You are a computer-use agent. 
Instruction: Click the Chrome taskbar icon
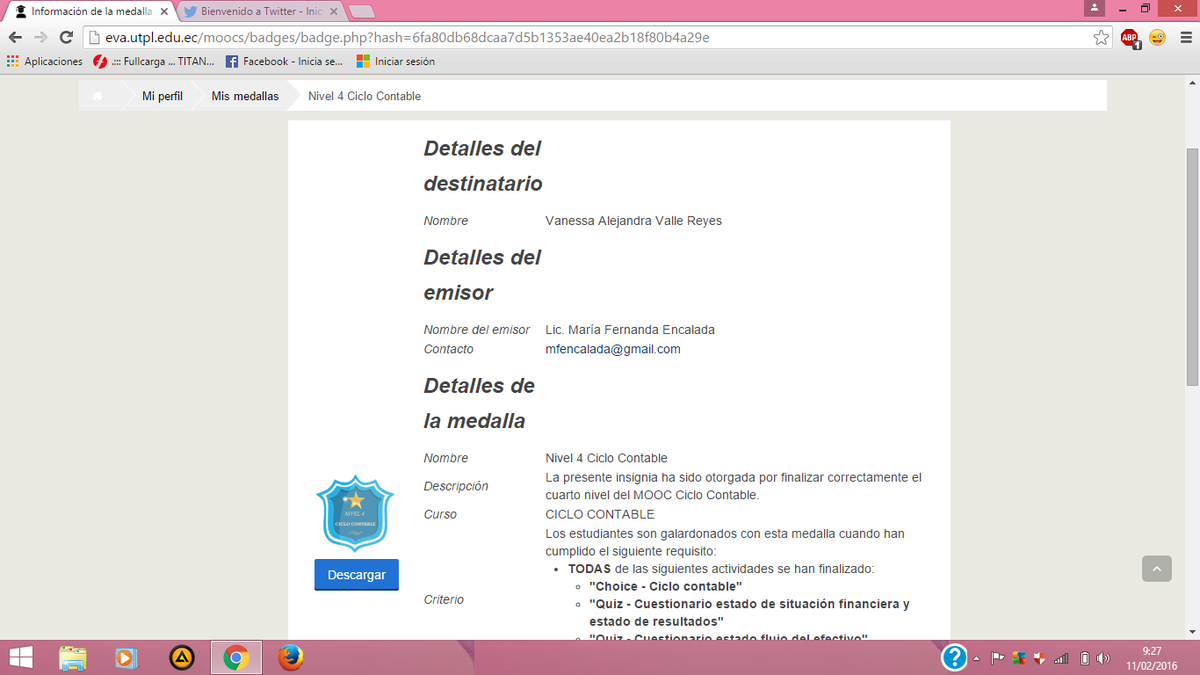[x=236, y=658]
